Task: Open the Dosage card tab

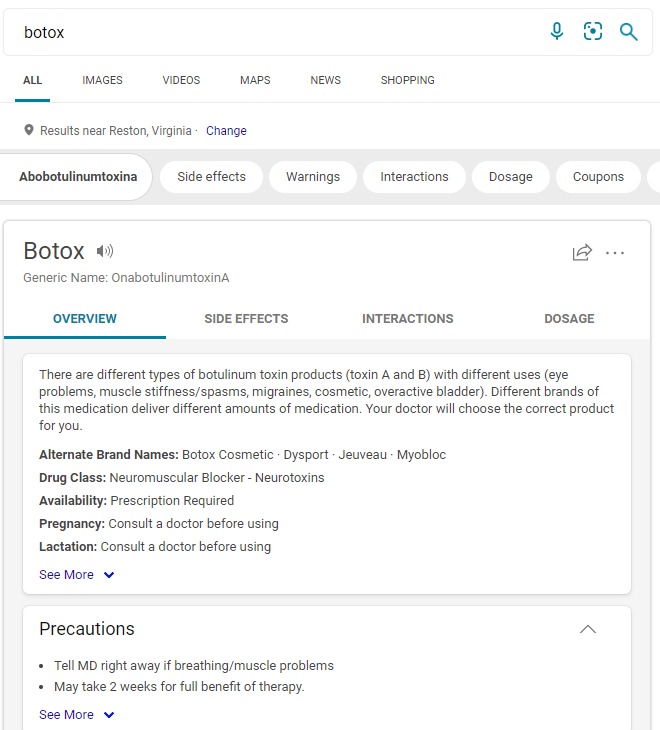Action: [x=569, y=319]
